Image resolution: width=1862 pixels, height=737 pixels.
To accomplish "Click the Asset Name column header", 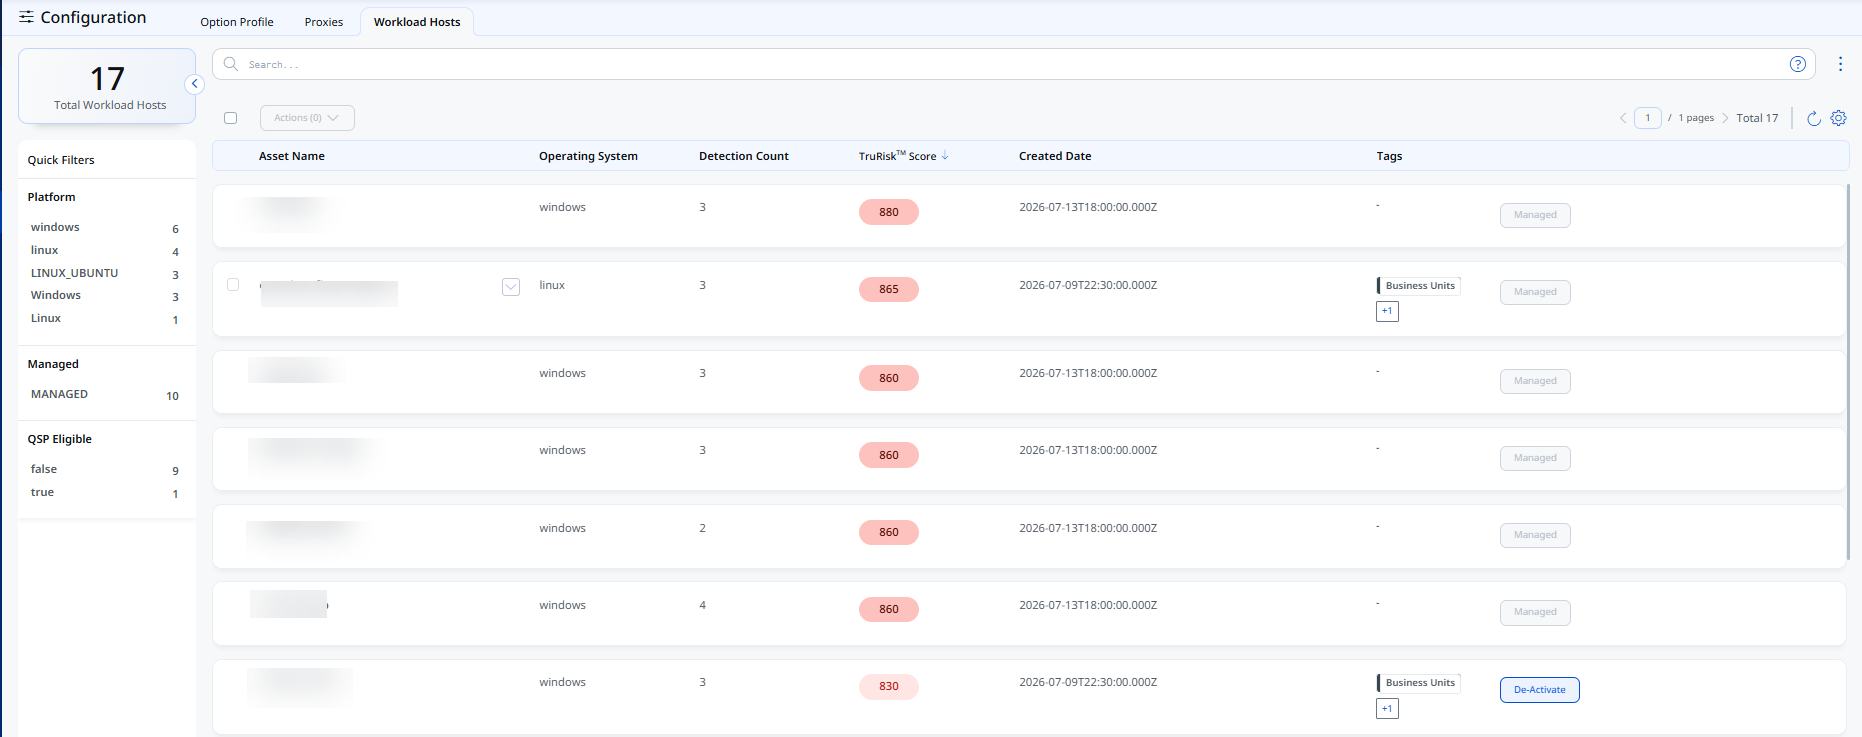I will (292, 156).
